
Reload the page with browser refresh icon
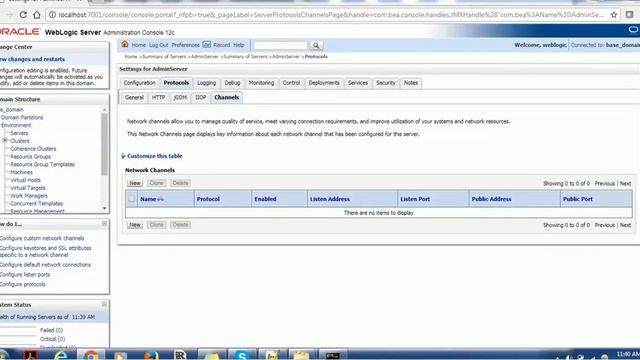coord(23,15)
